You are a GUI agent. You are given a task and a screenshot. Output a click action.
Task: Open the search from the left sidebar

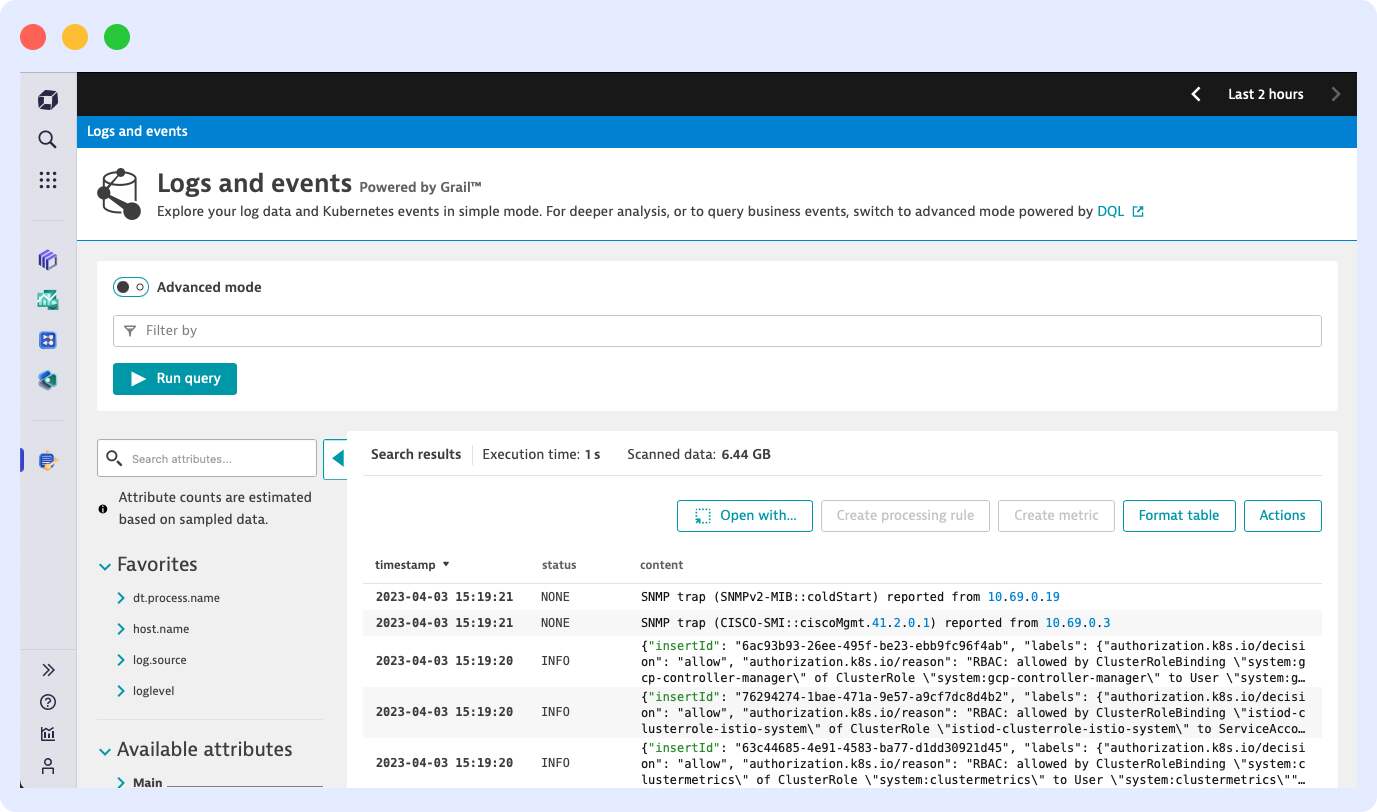pos(47,140)
